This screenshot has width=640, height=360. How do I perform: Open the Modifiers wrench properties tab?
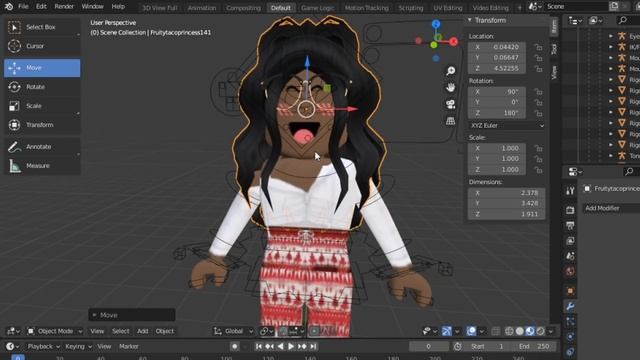point(570,306)
